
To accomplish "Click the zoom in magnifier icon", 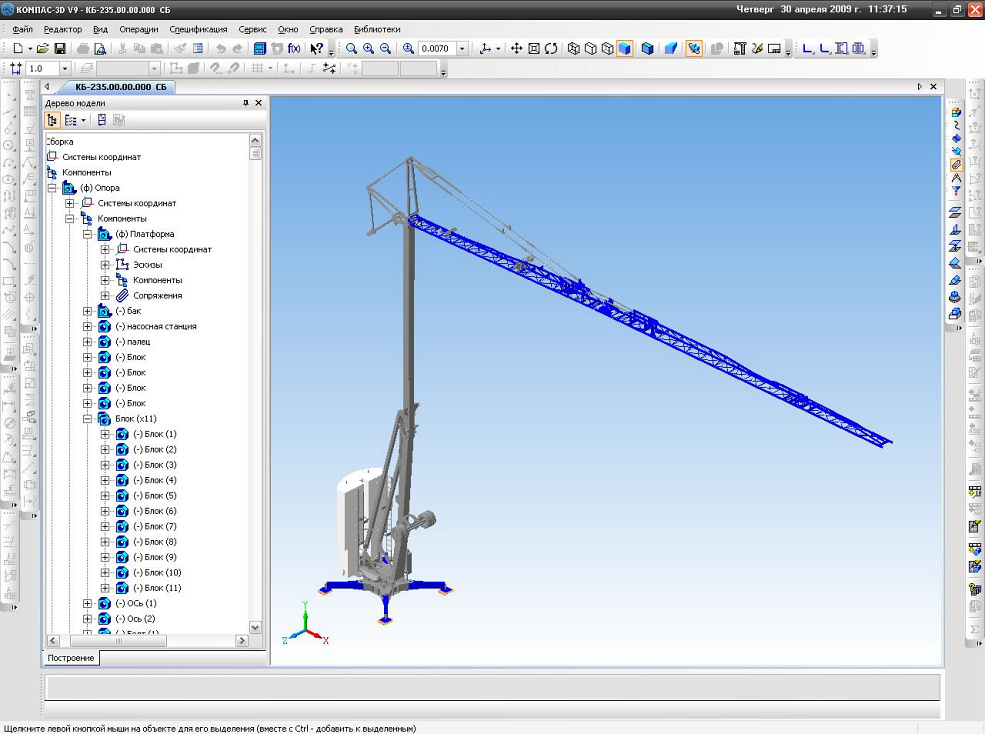I will (x=369, y=48).
